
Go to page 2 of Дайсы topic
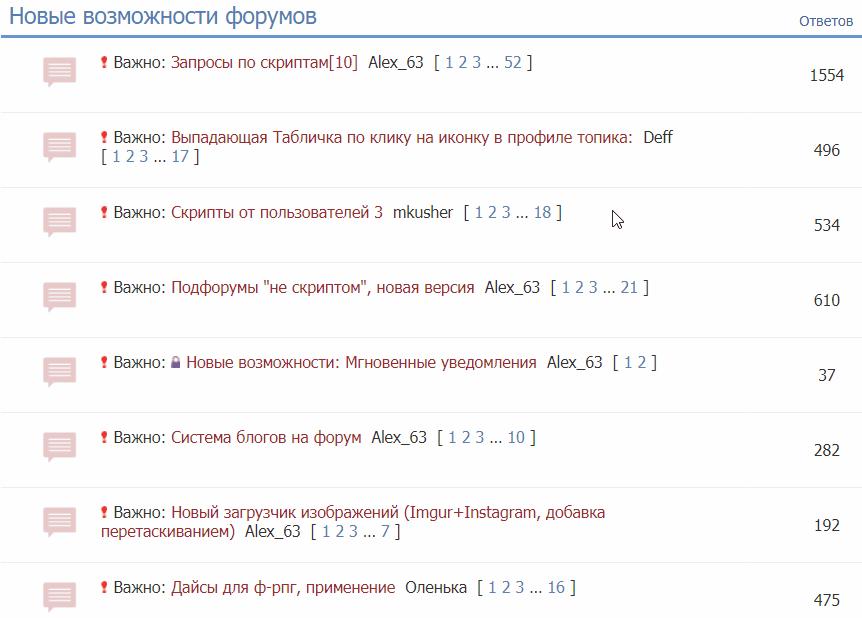pos(506,588)
